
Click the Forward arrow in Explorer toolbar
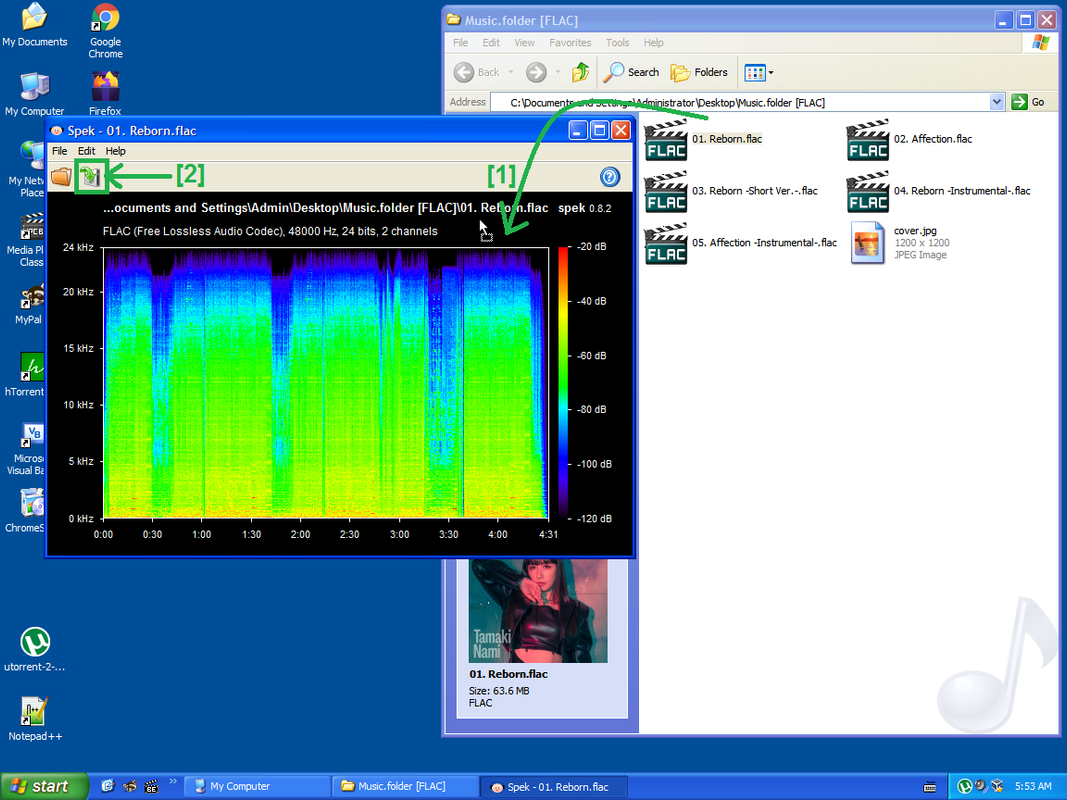[x=536, y=72]
